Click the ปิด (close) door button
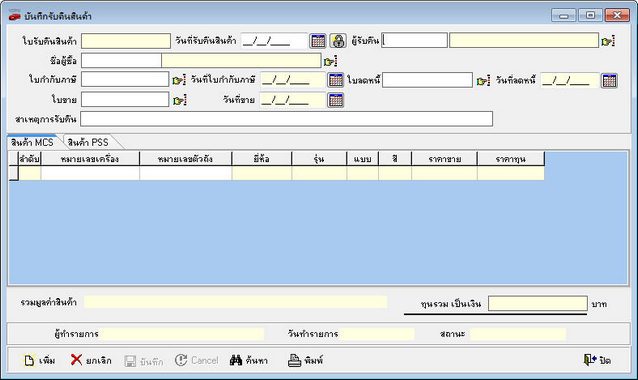The height and width of the screenshot is (380, 638). [597, 360]
